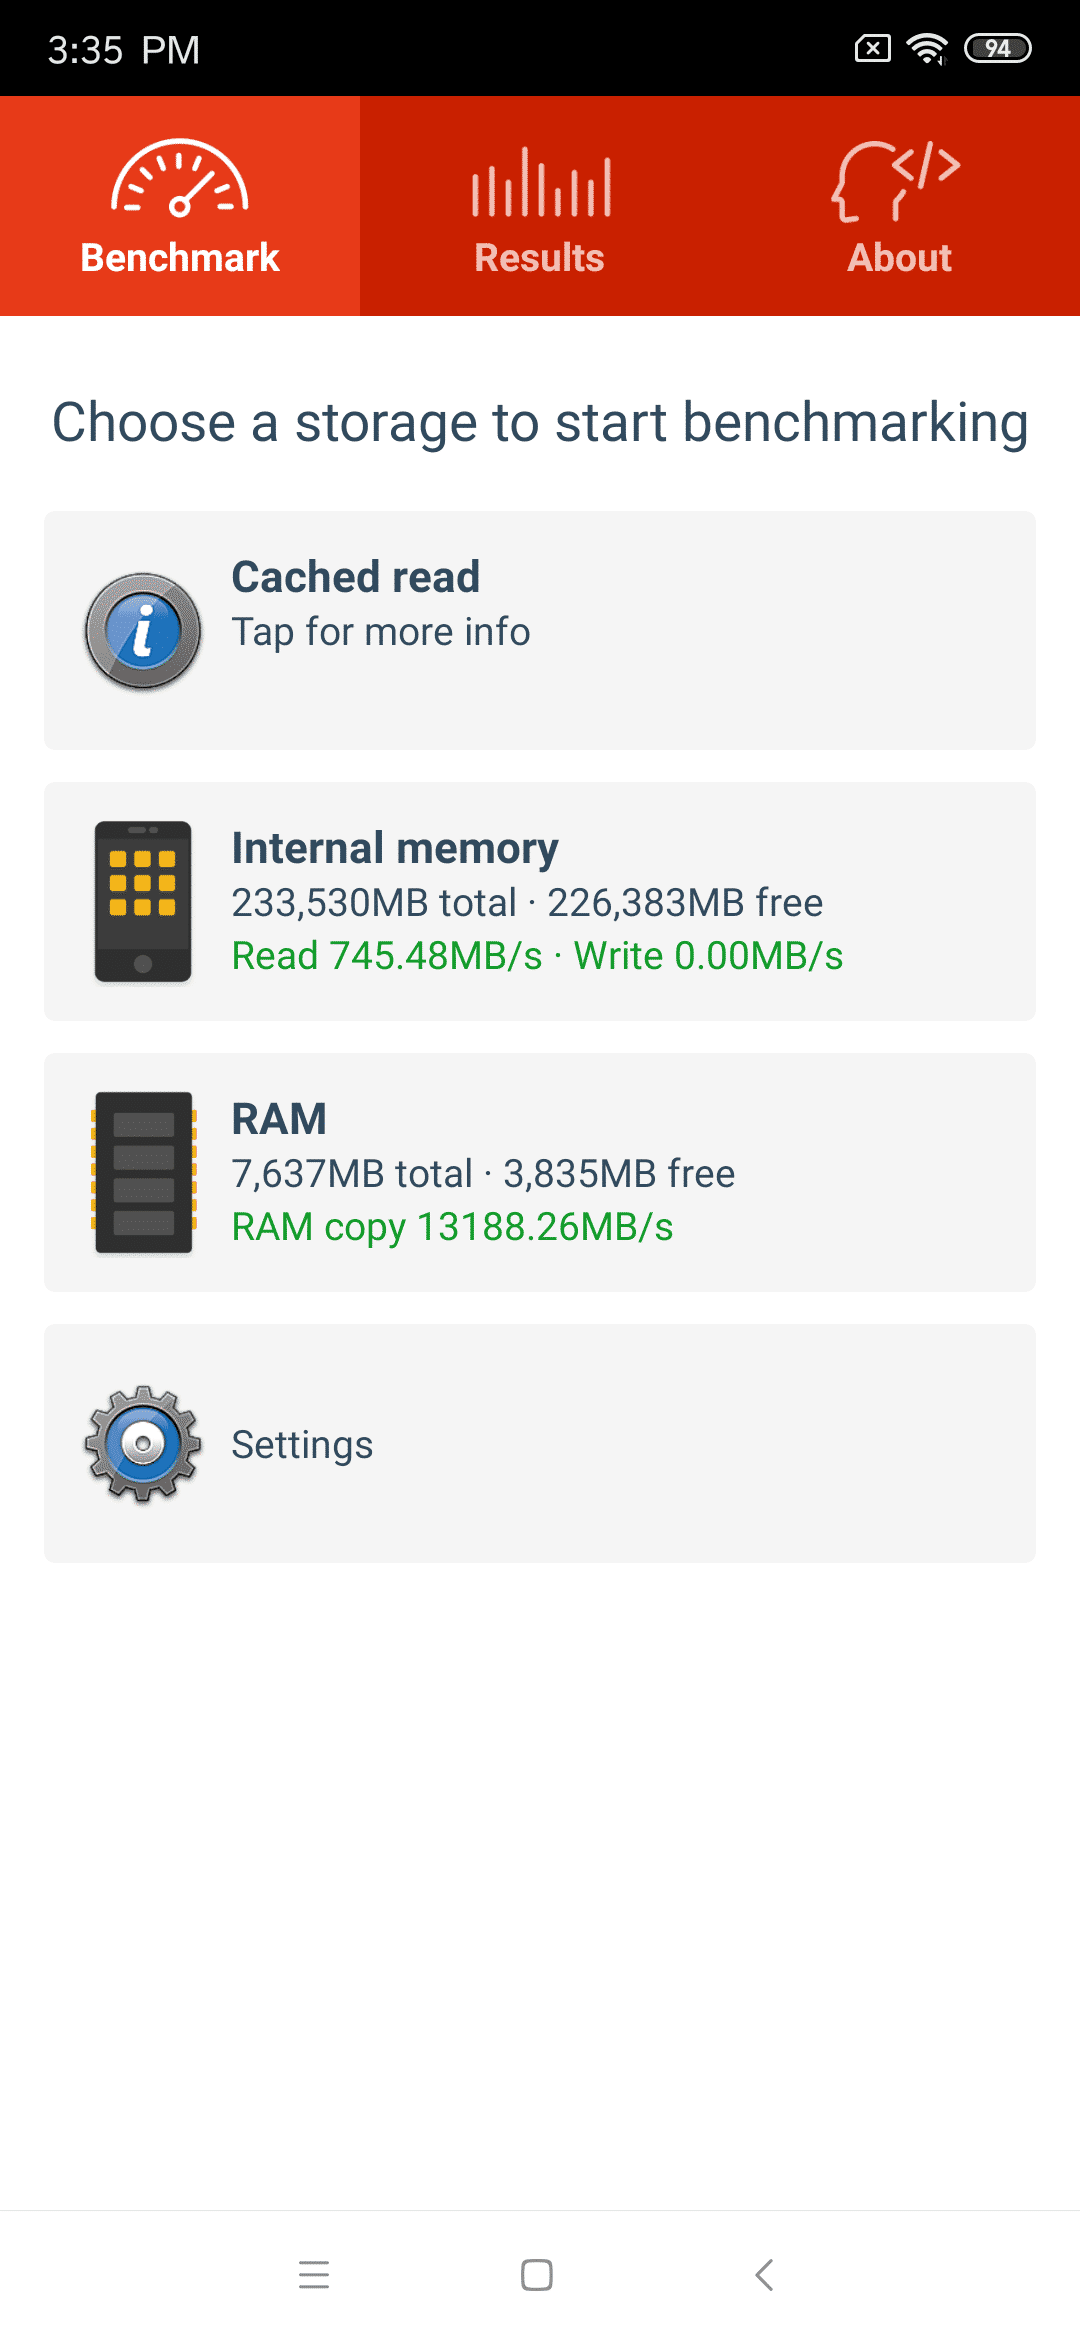The image size is (1080, 2340).
Task: Select the Benchmark tab label
Action: (x=180, y=258)
